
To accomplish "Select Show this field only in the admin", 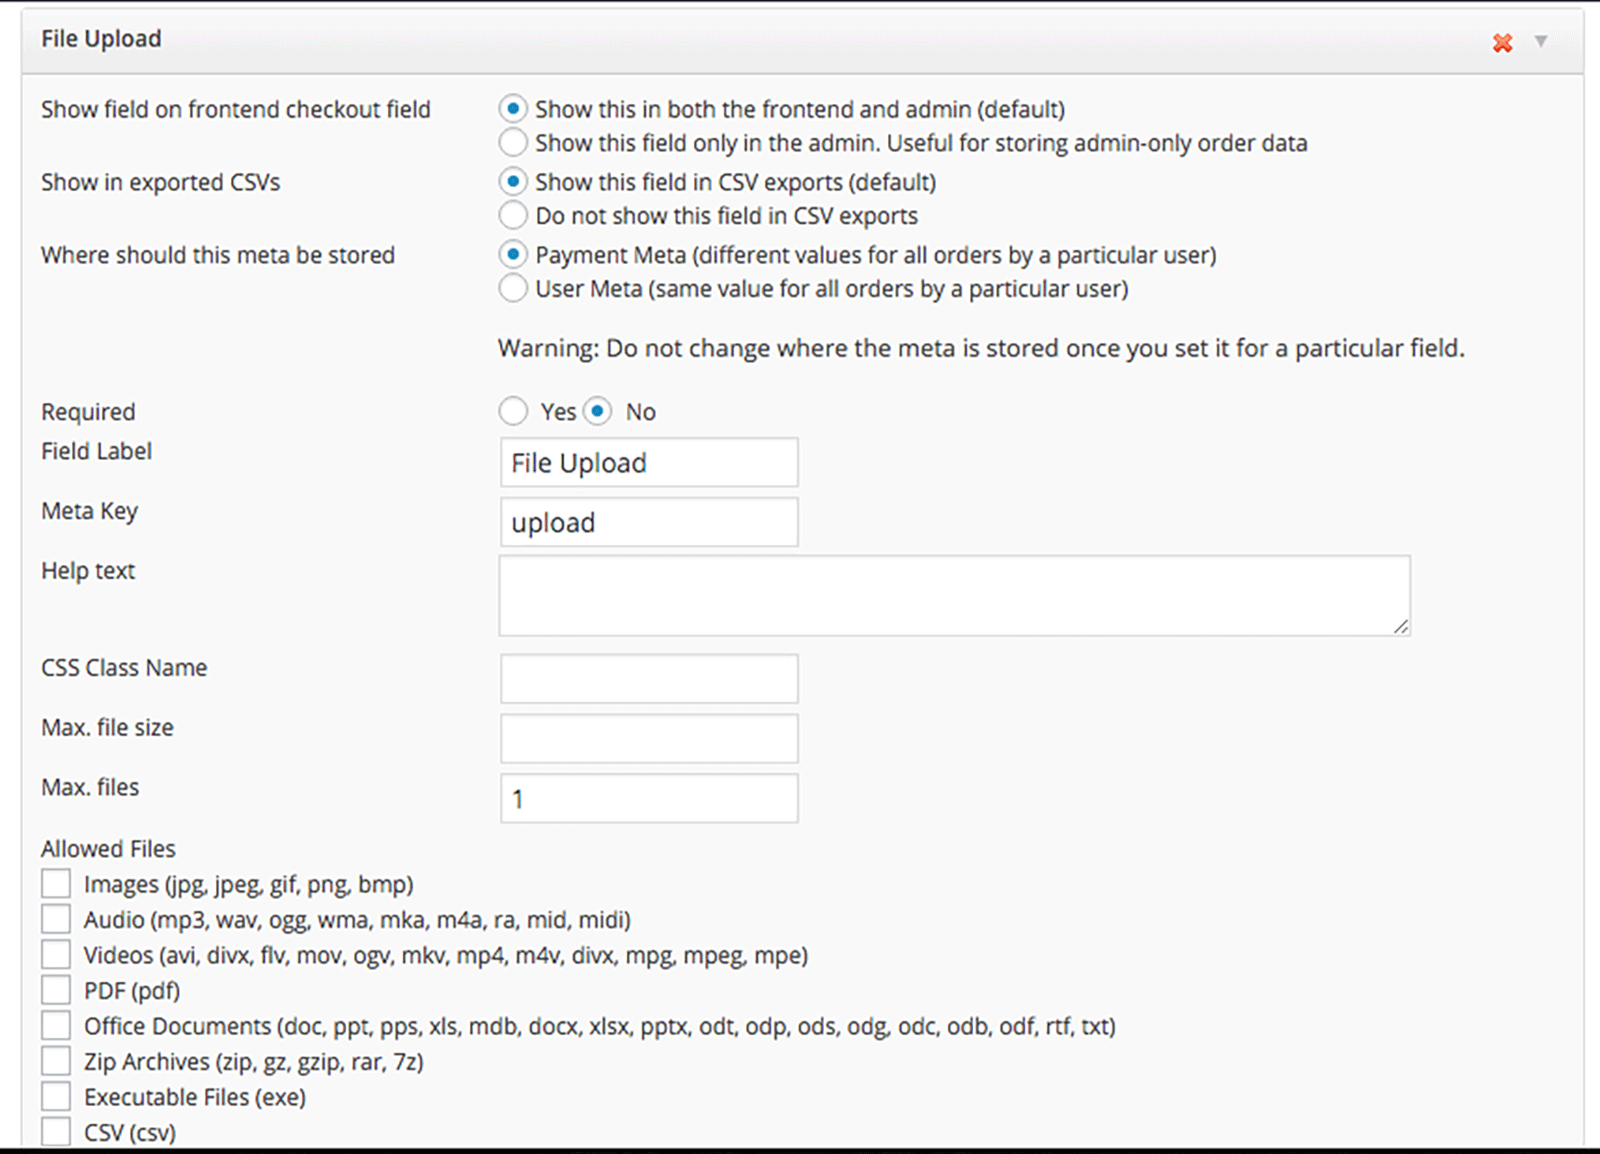I will (513, 143).
